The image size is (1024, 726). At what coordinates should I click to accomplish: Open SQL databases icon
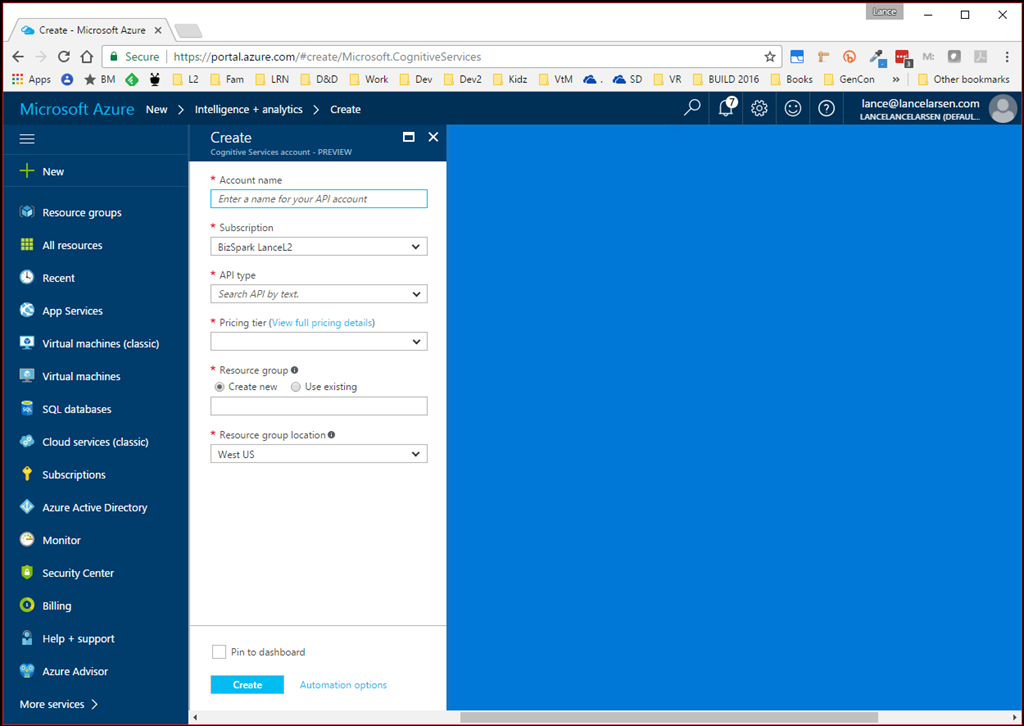click(x=27, y=409)
